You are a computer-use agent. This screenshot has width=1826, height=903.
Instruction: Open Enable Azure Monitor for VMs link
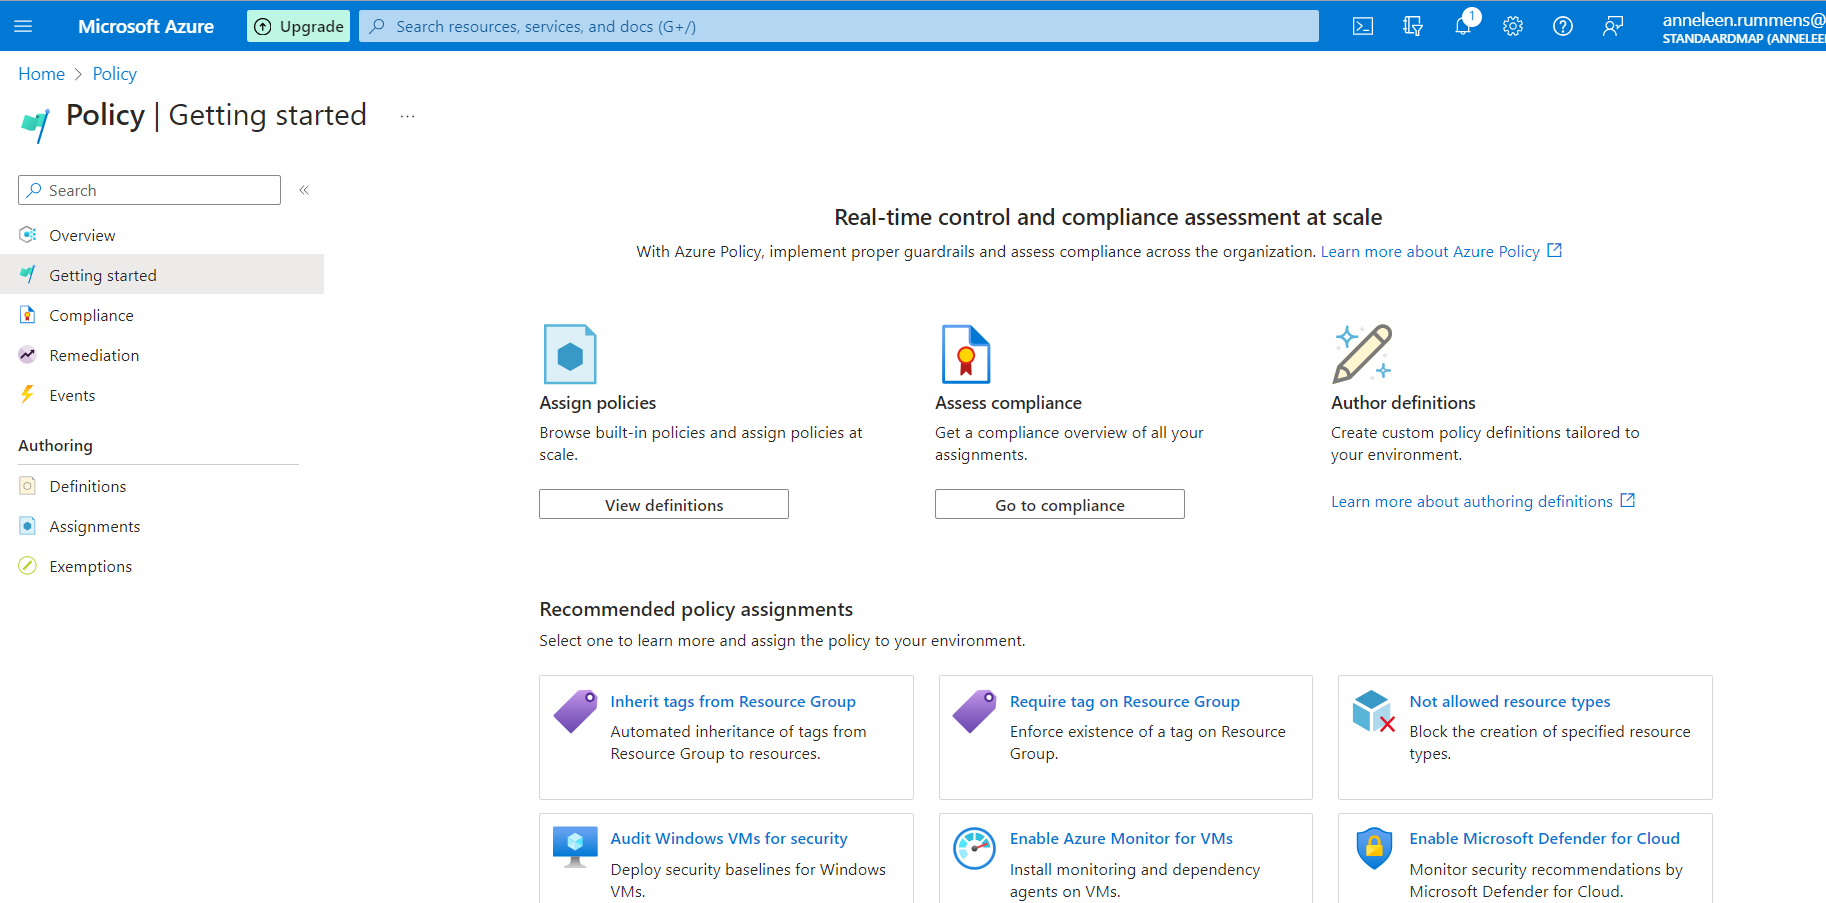click(1121, 839)
